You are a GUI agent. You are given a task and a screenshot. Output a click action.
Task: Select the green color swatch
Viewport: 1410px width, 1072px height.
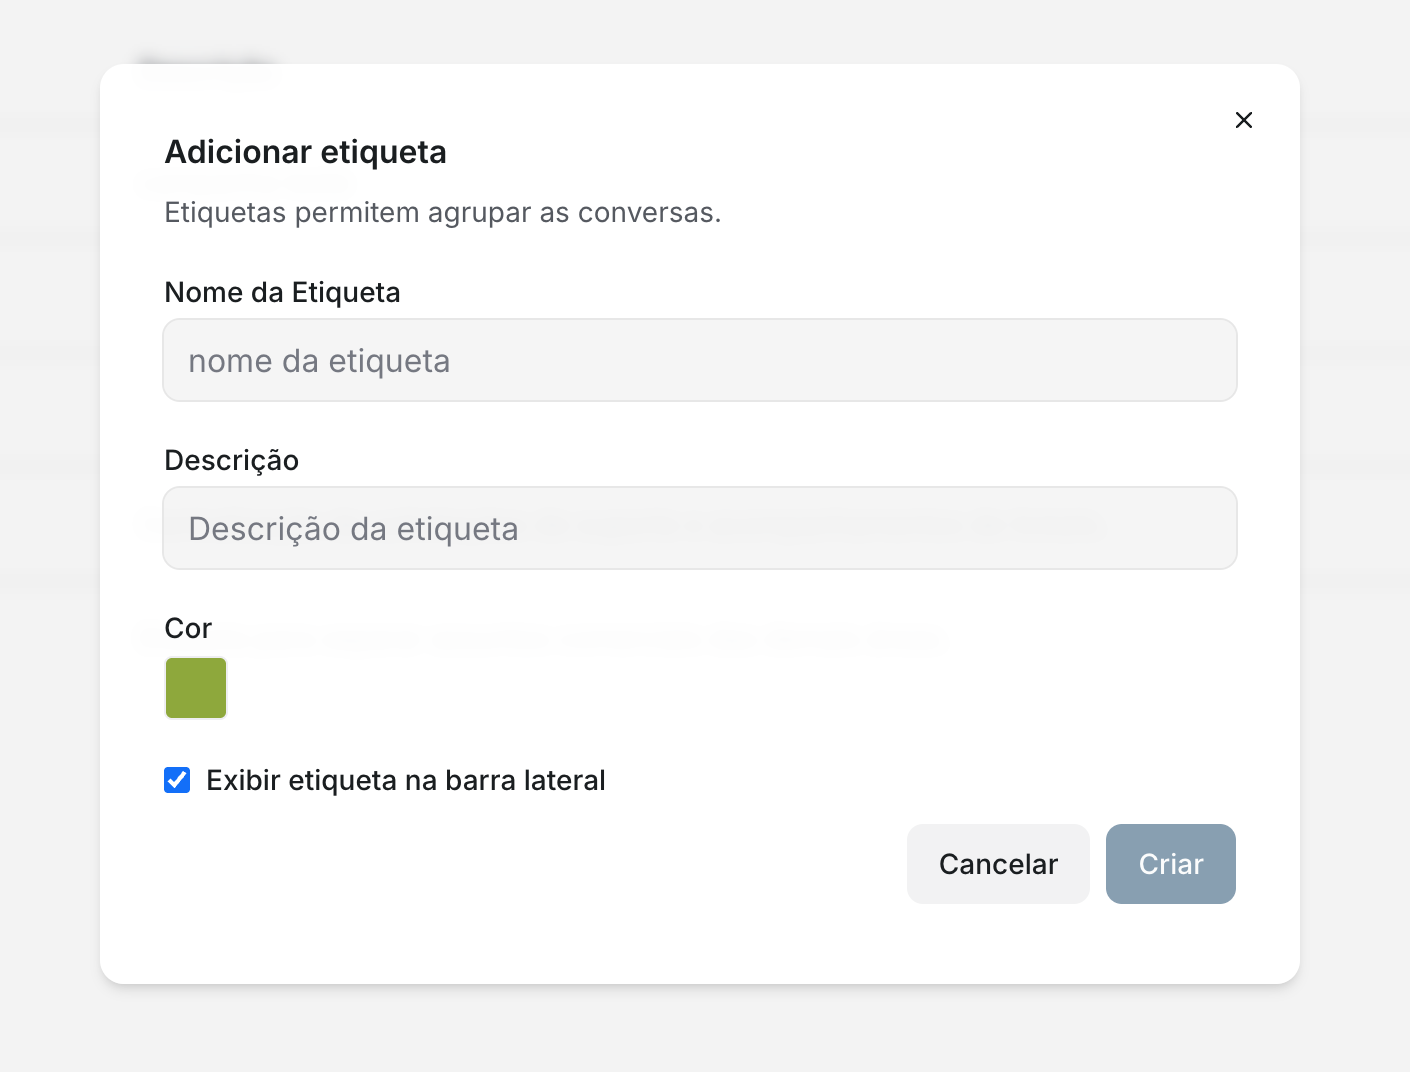(196, 688)
